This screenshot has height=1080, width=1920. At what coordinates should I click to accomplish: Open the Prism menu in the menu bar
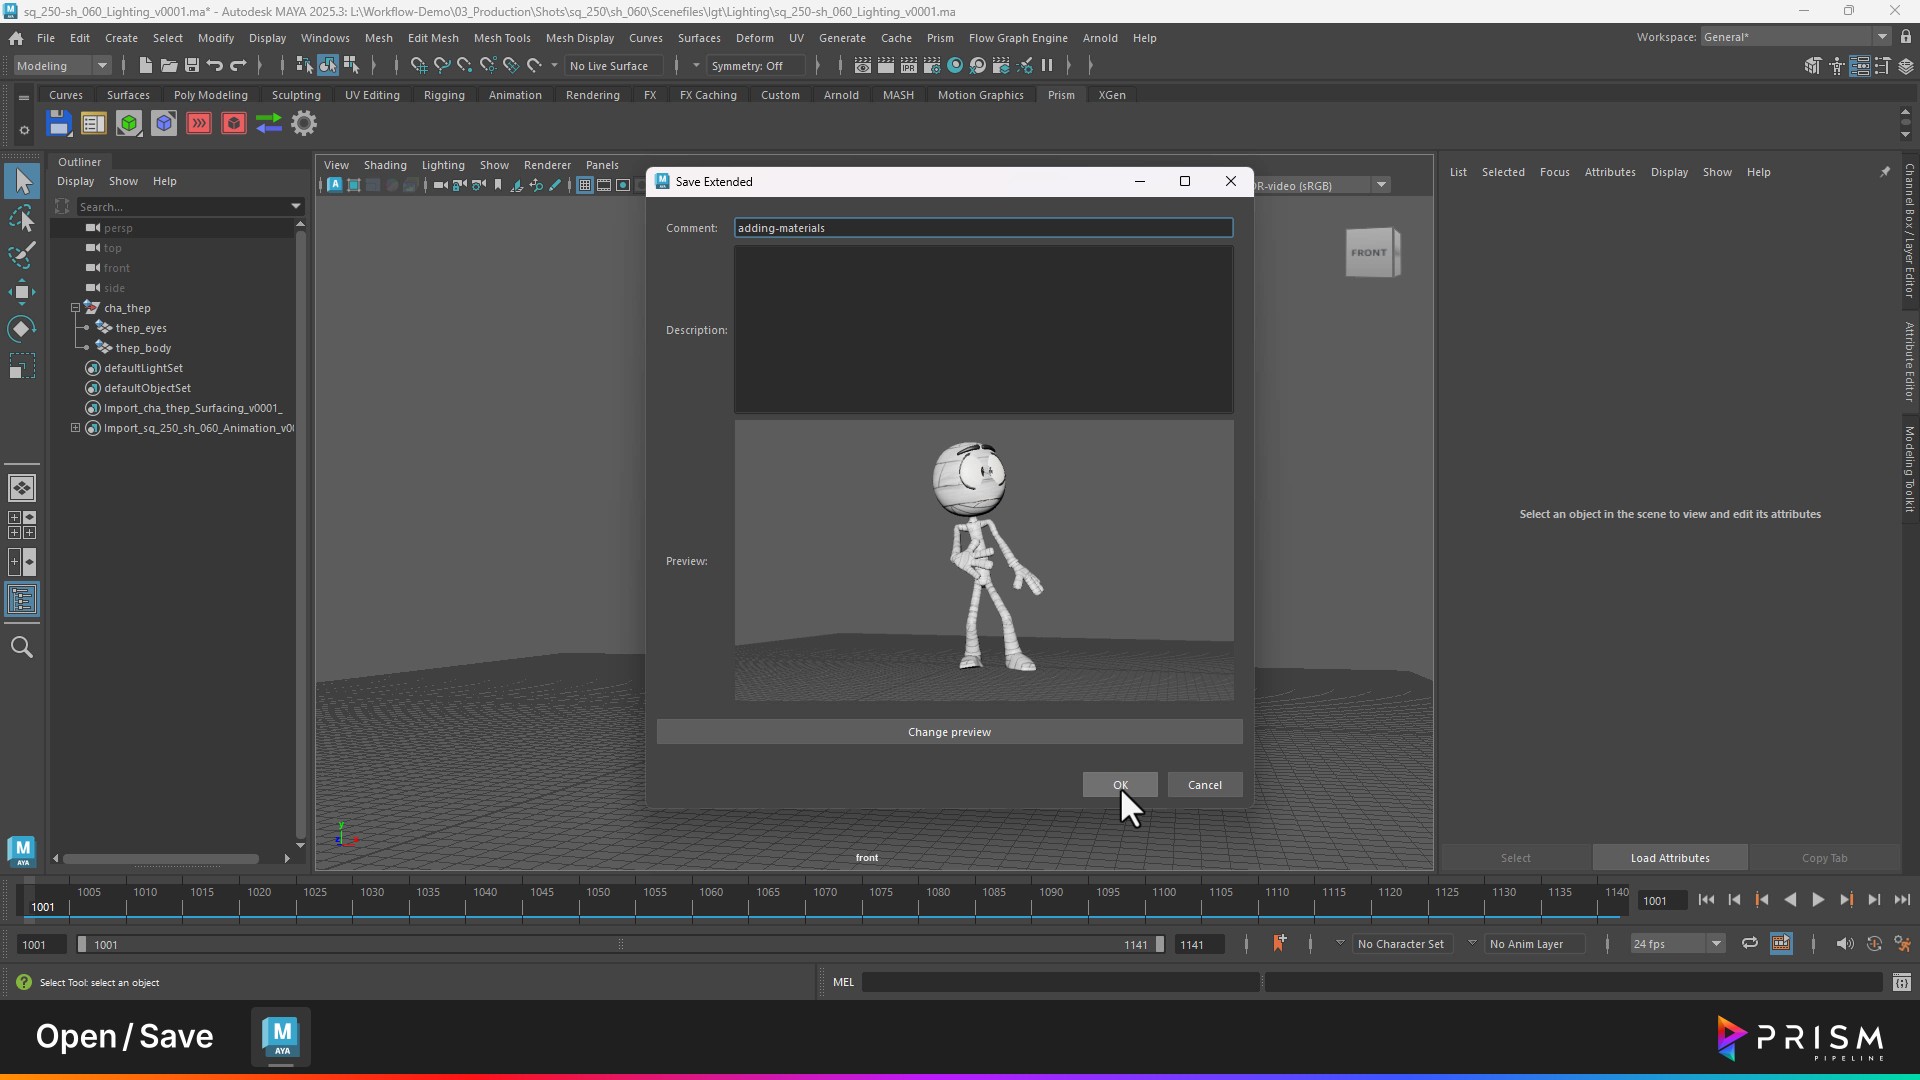click(x=940, y=38)
